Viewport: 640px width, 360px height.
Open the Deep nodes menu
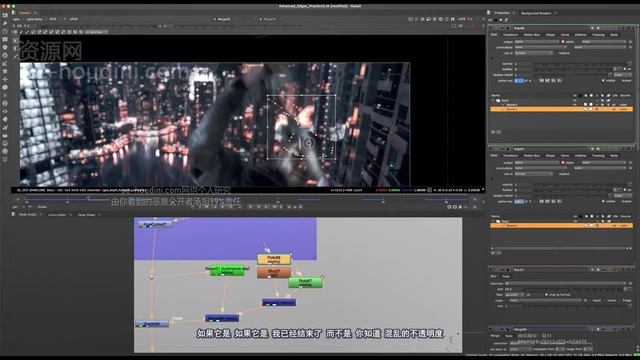pos(5,104)
